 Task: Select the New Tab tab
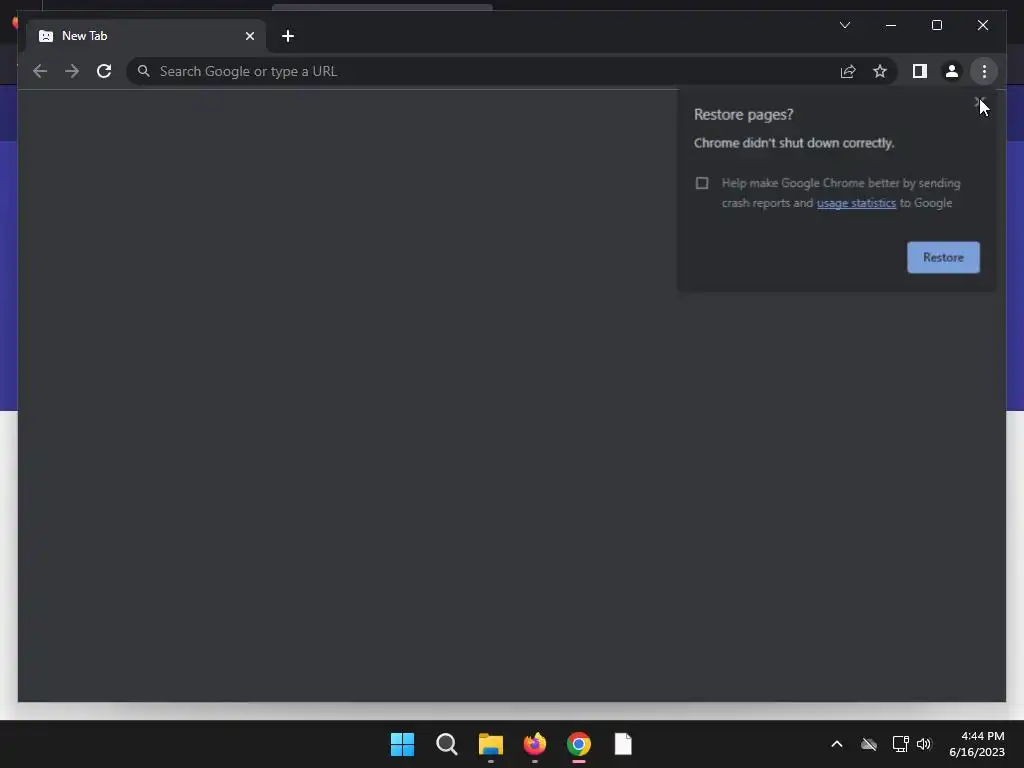pos(146,36)
